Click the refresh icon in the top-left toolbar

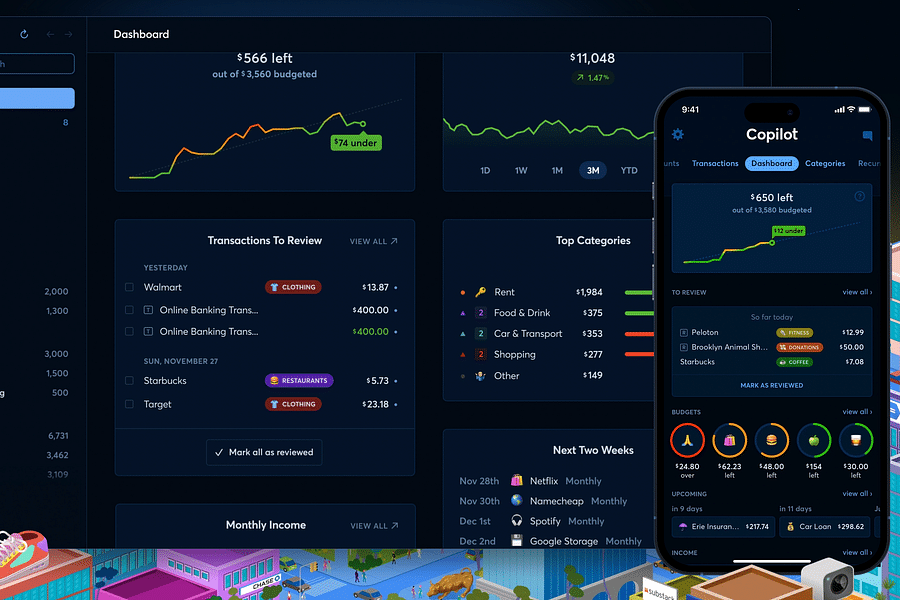(23, 33)
